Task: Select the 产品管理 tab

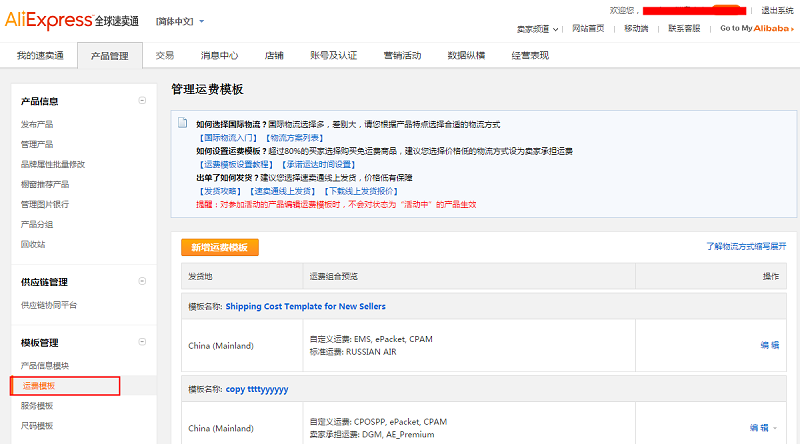Action: pos(110,56)
